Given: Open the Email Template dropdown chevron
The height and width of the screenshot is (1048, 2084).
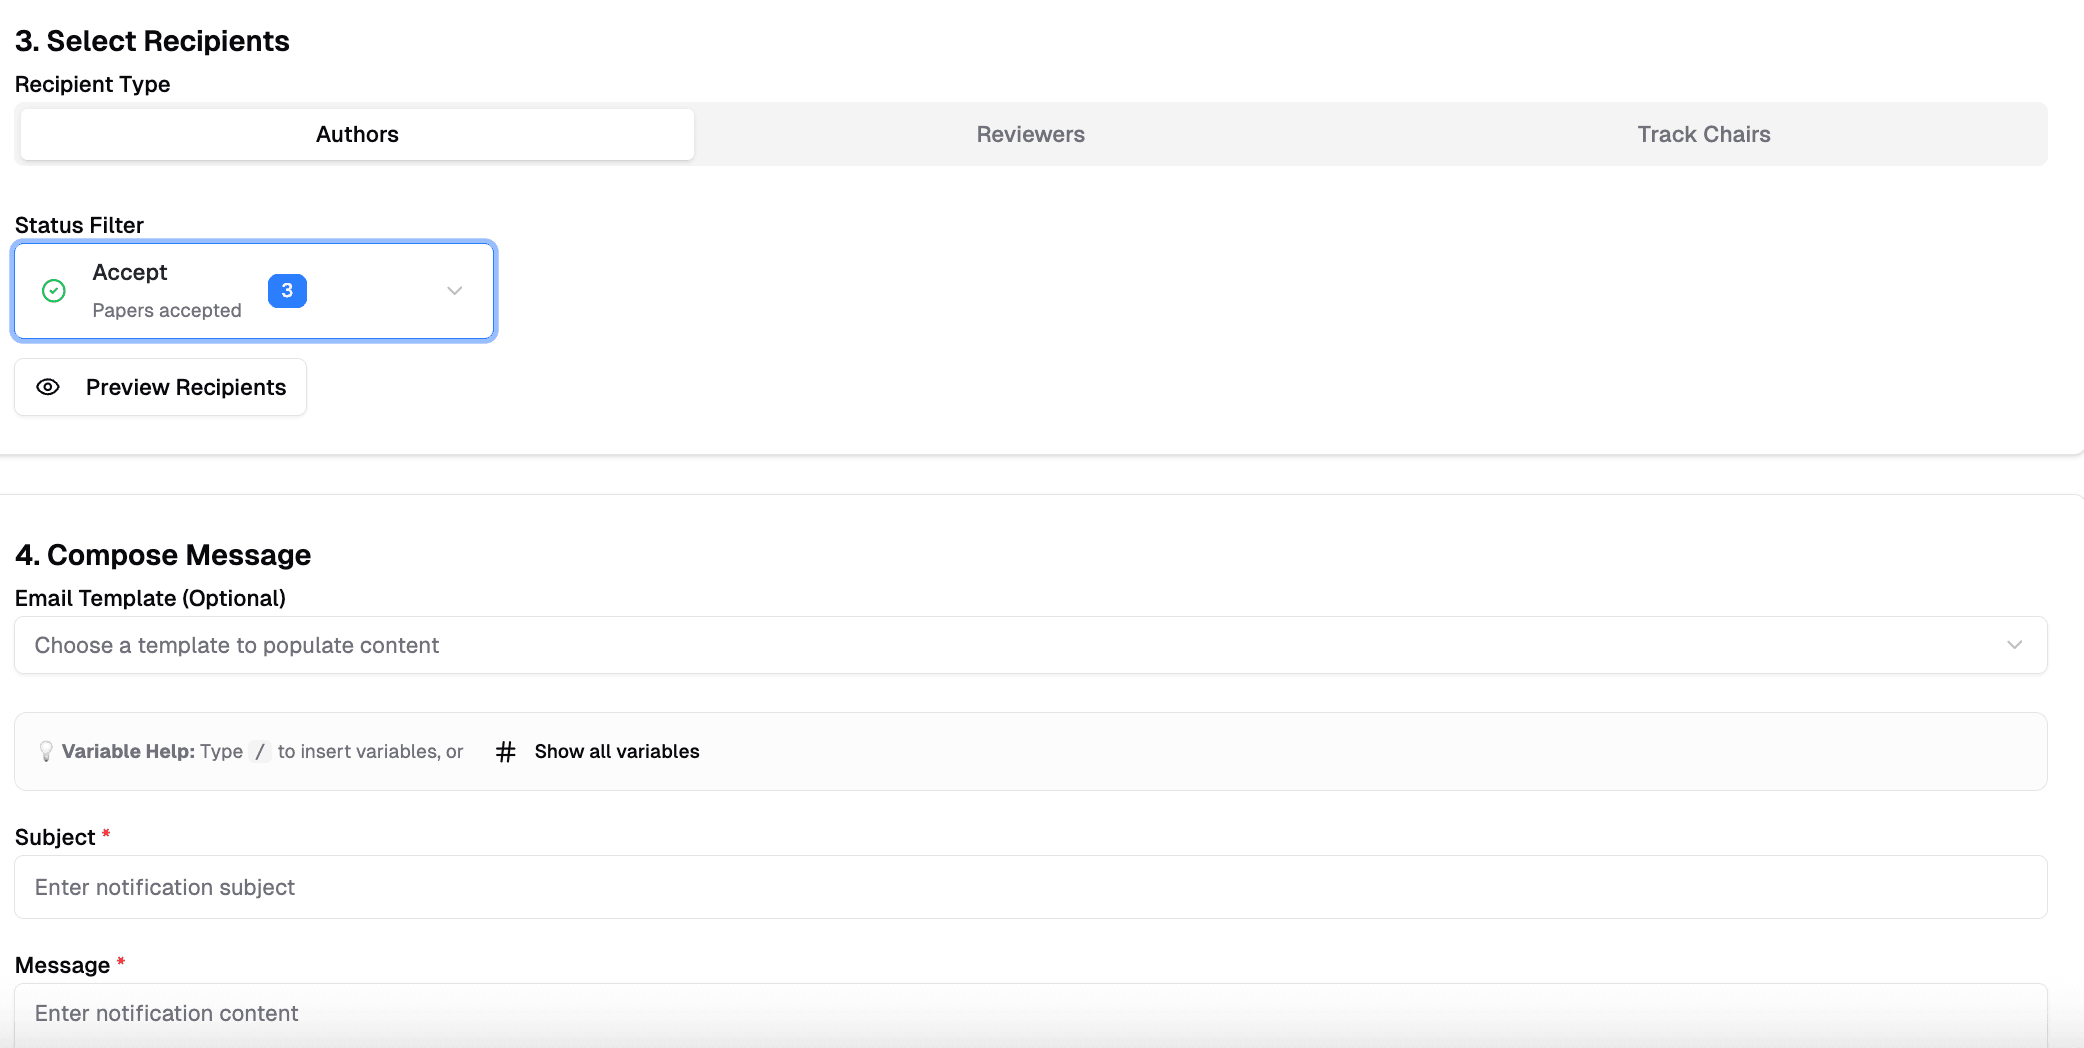Looking at the screenshot, I should [x=2014, y=645].
